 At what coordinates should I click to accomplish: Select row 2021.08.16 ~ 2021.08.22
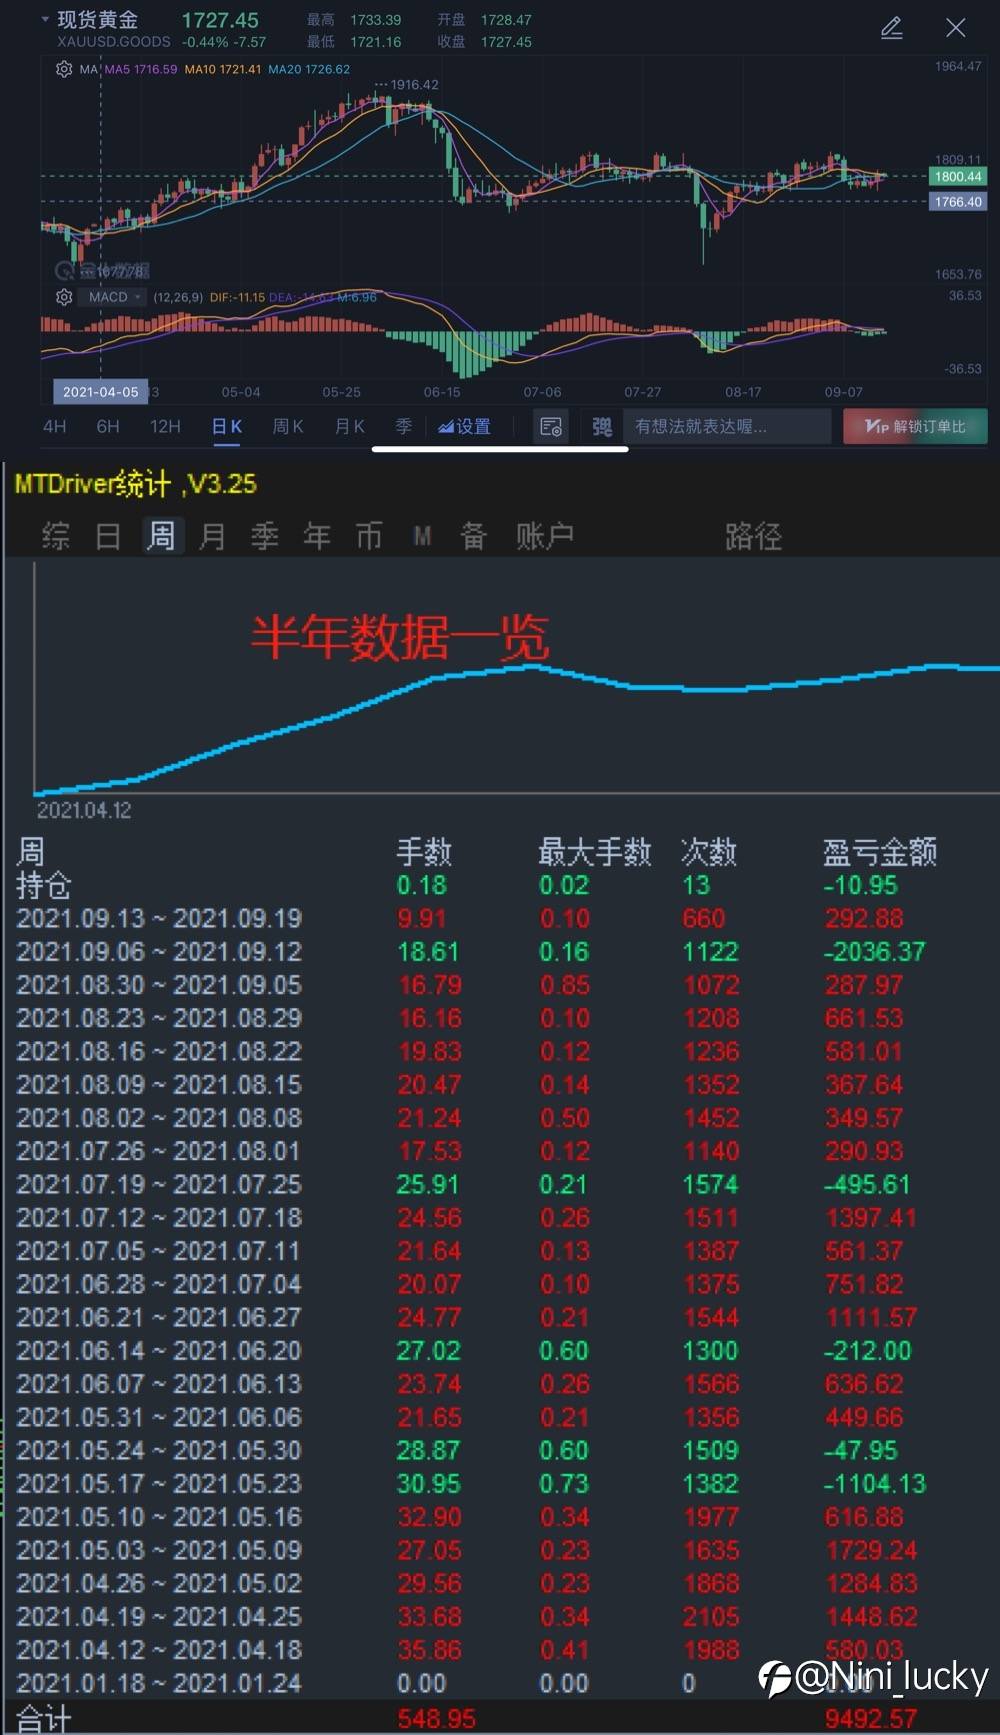(500, 1051)
